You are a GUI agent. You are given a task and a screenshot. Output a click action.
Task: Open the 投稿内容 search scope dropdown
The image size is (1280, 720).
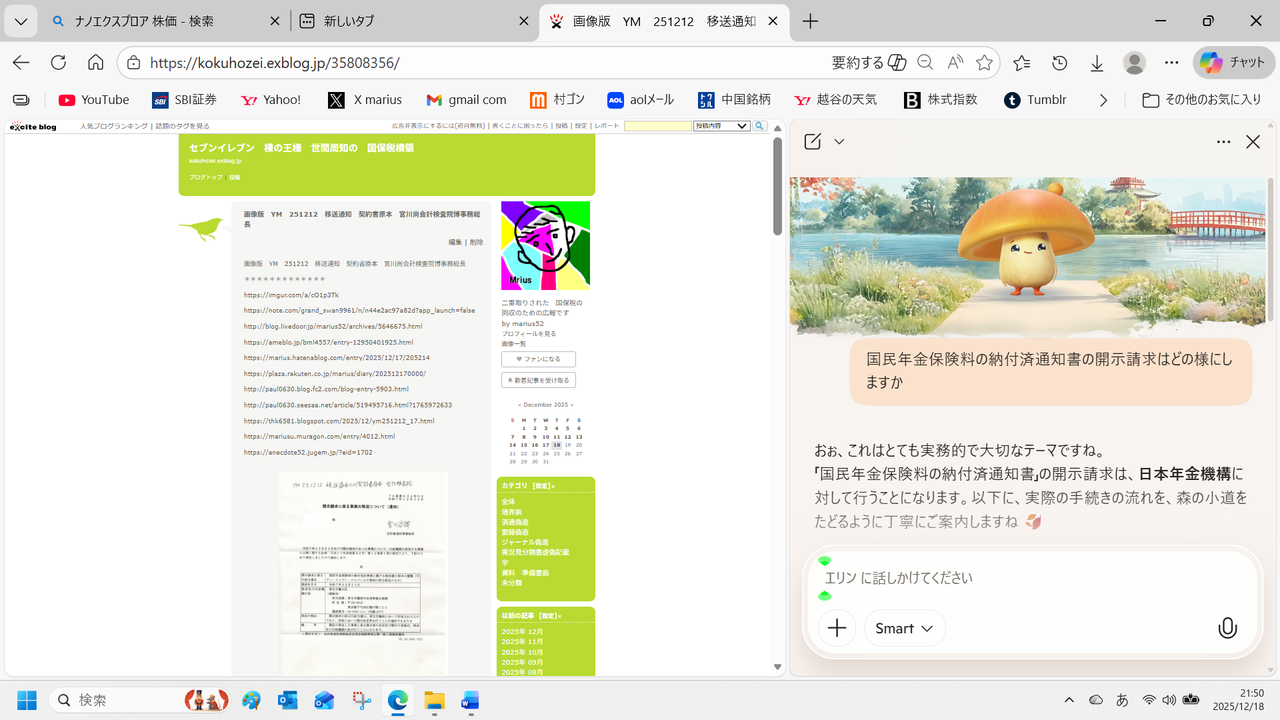[x=722, y=126]
